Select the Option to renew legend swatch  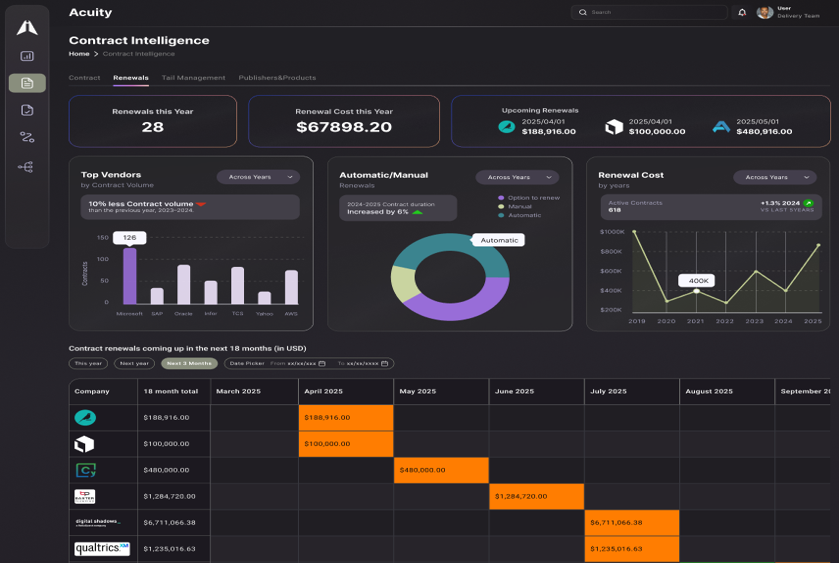[501, 198]
